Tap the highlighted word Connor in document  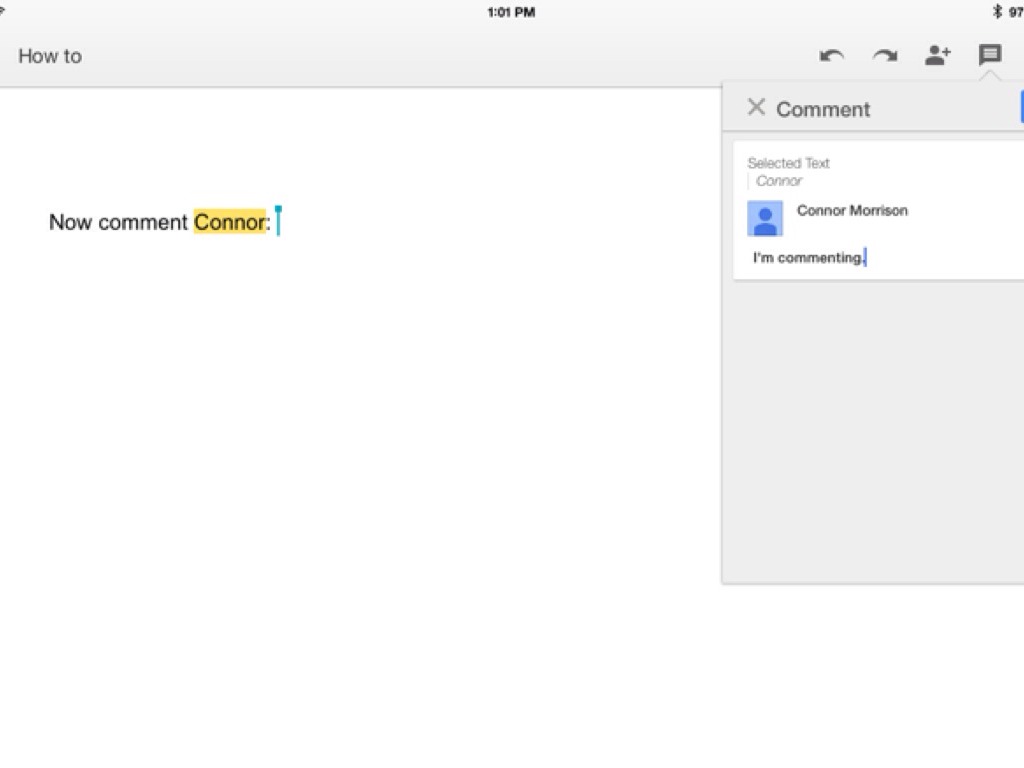(x=230, y=222)
